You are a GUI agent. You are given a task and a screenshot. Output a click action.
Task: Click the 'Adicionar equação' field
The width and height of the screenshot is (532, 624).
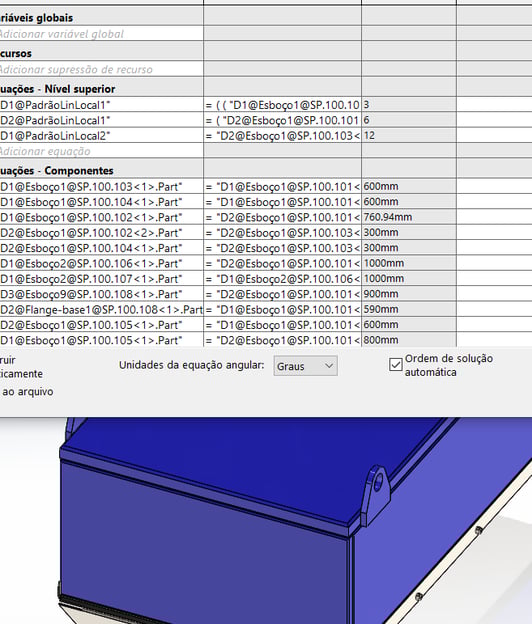pyautogui.click(x=101, y=151)
